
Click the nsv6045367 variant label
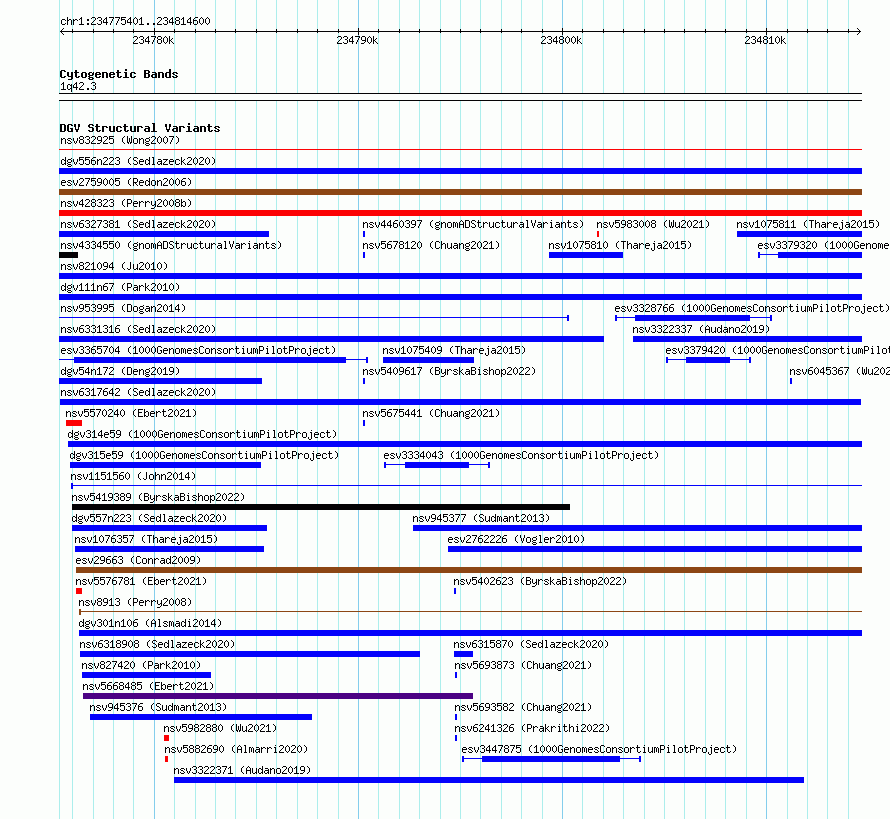click(x=839, y=371)
